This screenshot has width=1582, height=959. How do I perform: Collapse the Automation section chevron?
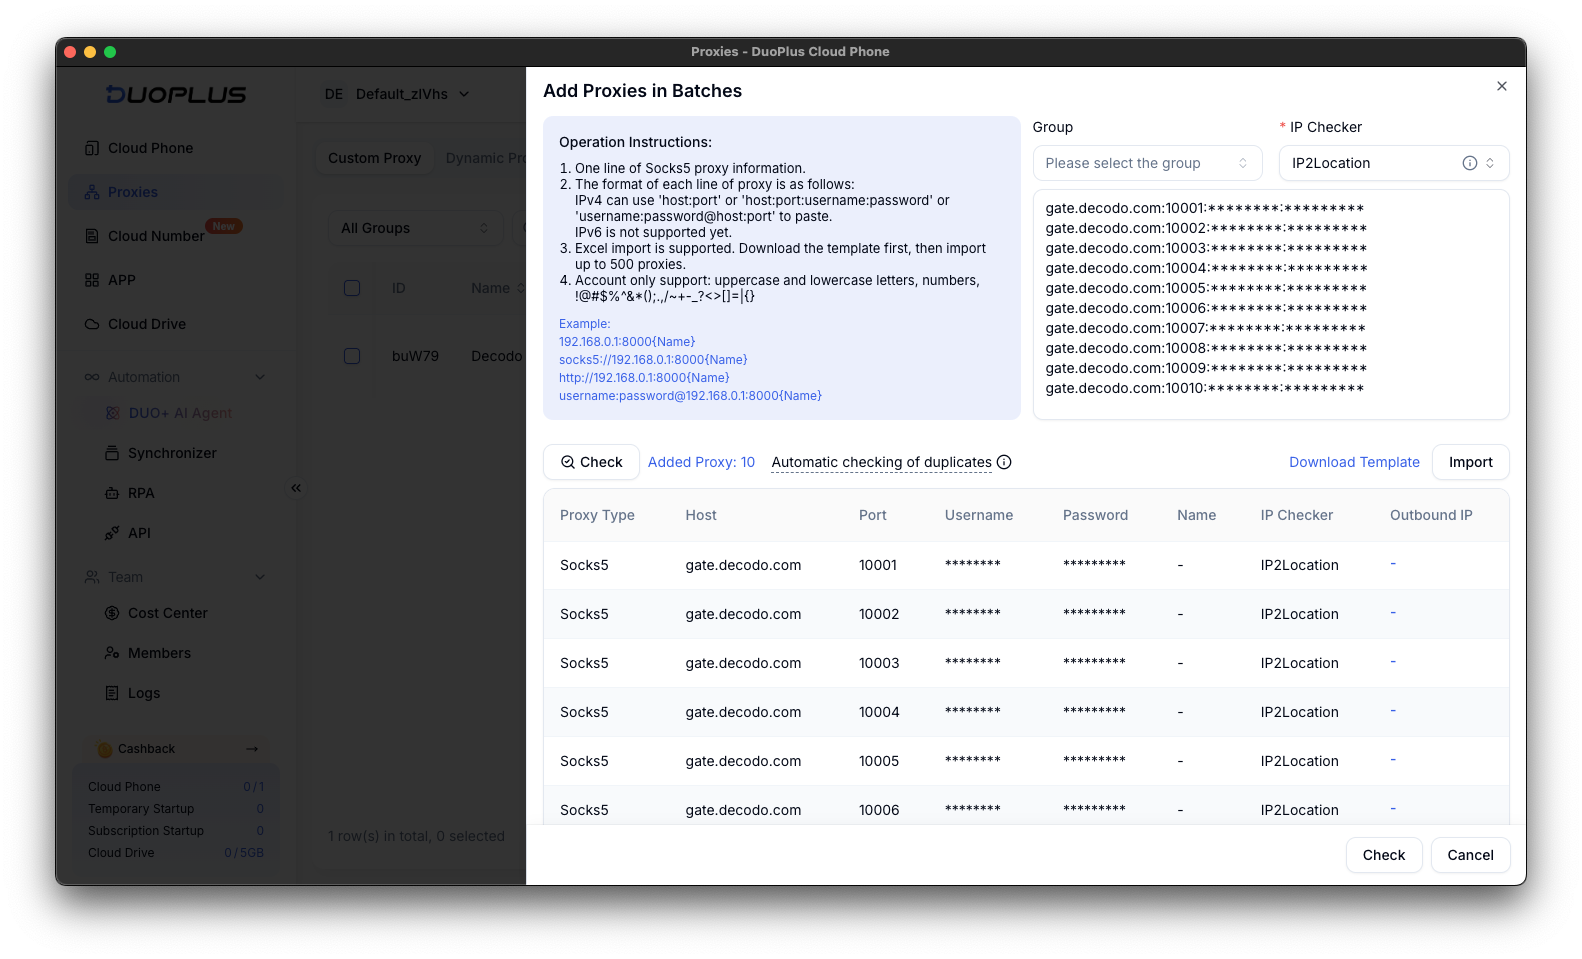point(260,377)
